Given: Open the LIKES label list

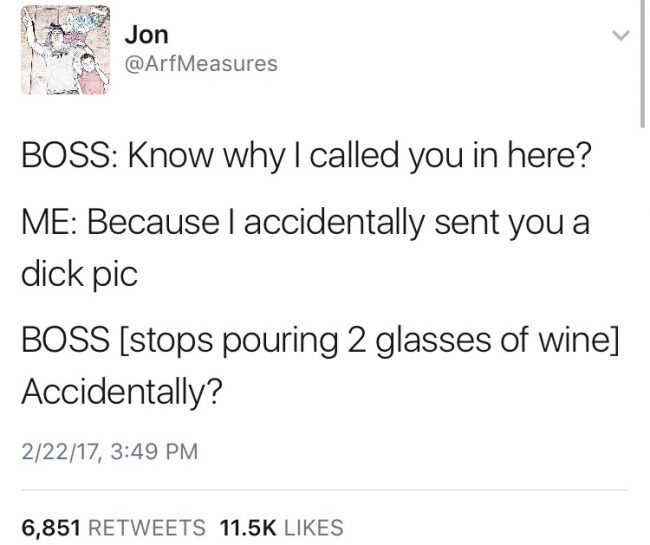Looking at the screenshot, I should point(314,528).
